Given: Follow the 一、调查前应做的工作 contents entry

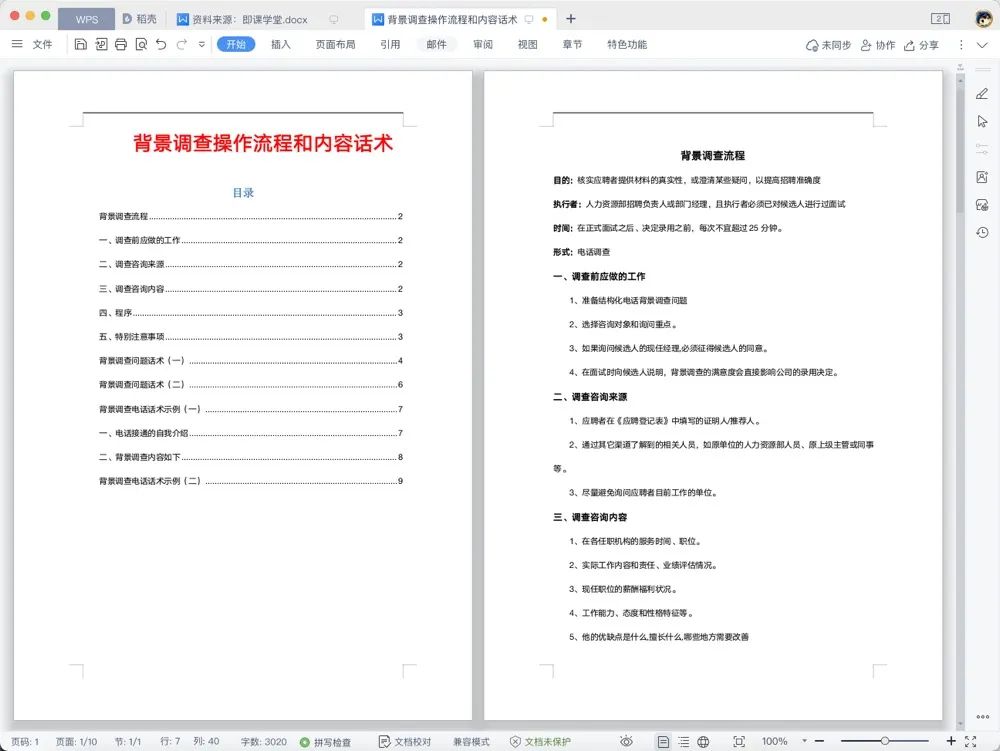Looking at the screenshot, I should pyautogui.click(x=251, y=240).
